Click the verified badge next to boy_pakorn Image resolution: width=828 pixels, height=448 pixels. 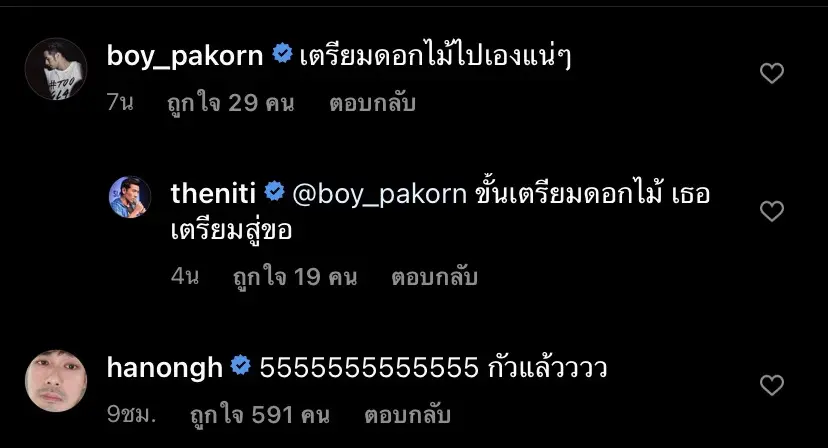283,54
